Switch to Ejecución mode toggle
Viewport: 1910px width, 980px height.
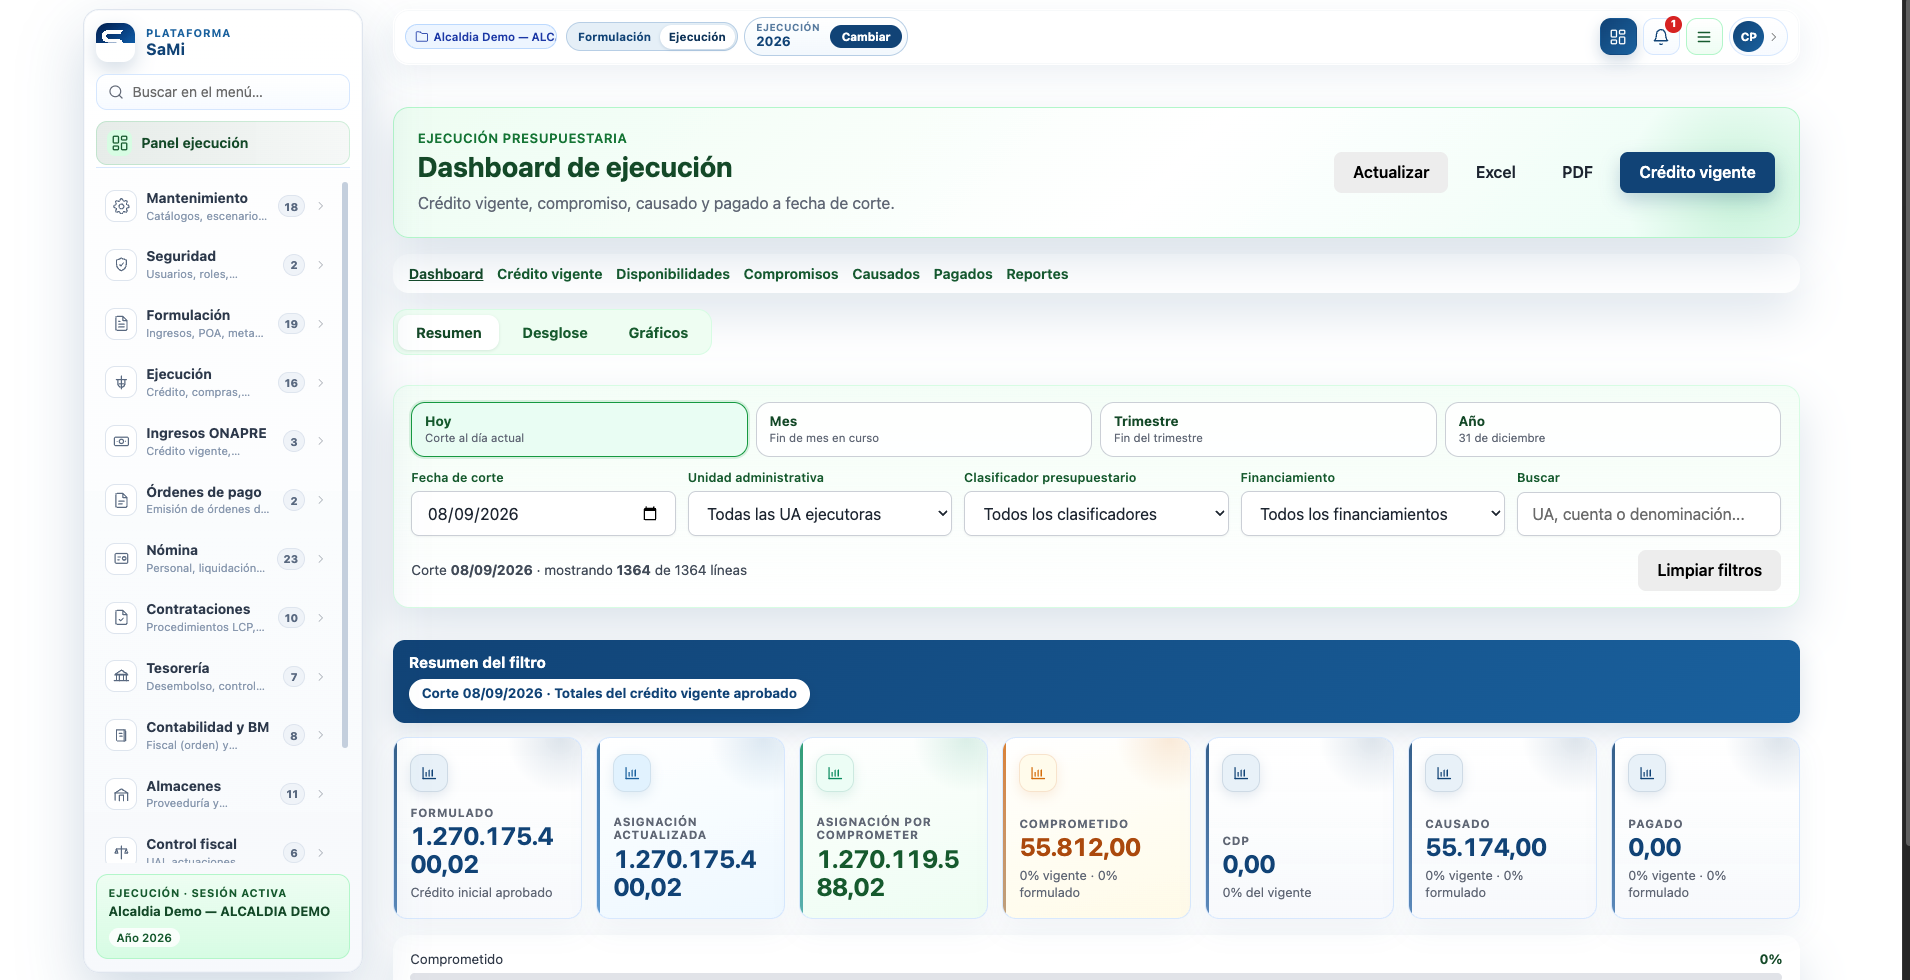click(697, 37)
